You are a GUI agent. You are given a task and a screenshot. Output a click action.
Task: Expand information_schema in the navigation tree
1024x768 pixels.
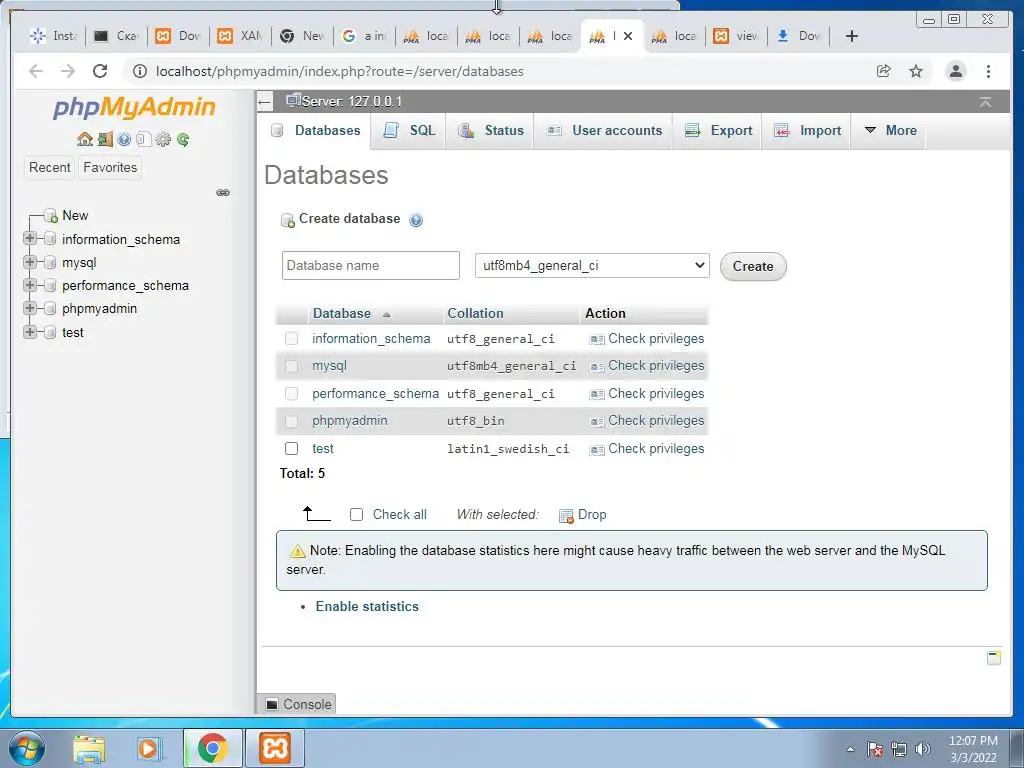point(29,238)
